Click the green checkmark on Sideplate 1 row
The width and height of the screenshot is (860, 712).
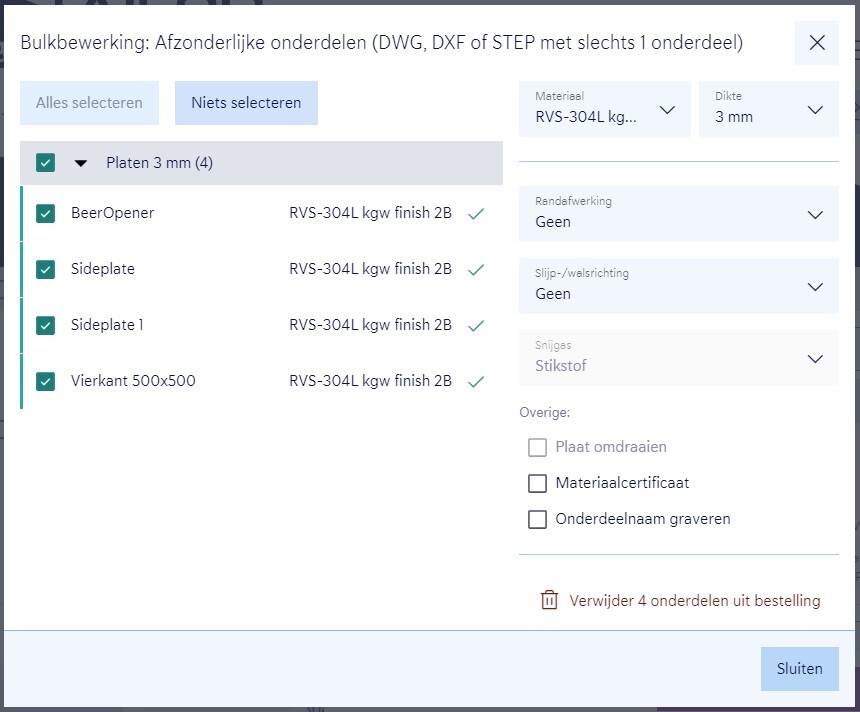(x=476, y=325)
